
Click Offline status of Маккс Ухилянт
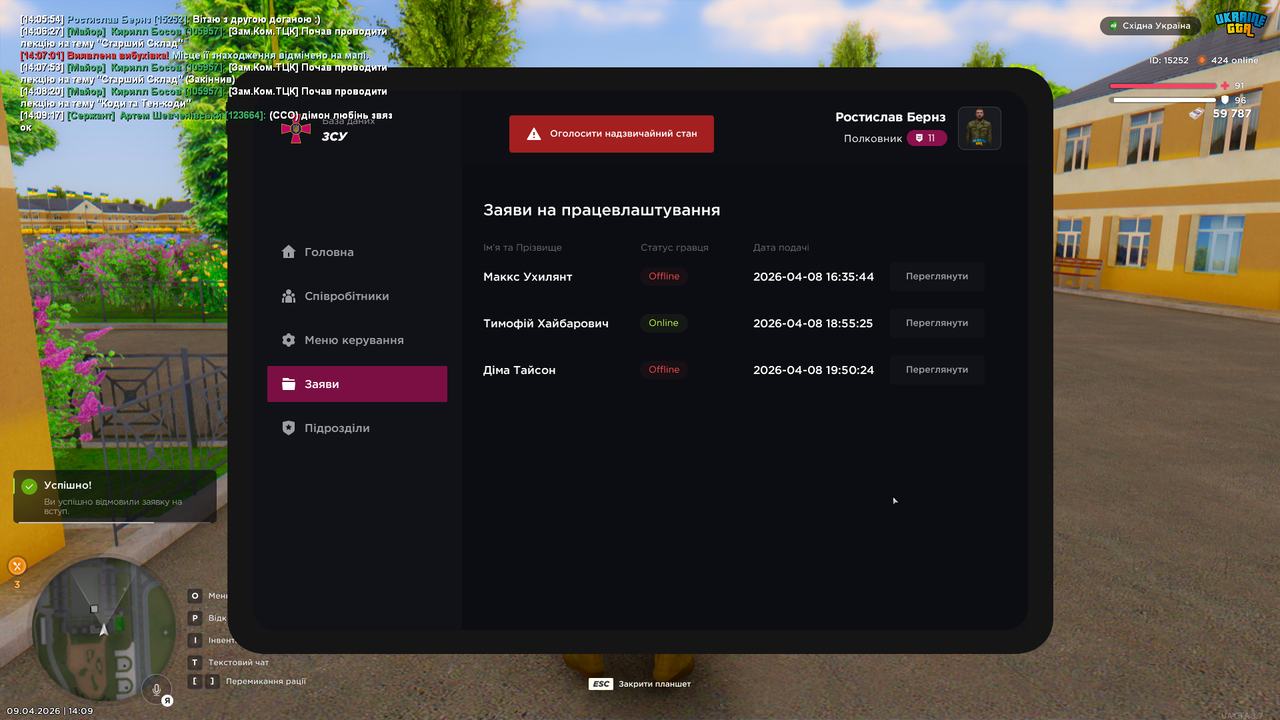(664, 276)
